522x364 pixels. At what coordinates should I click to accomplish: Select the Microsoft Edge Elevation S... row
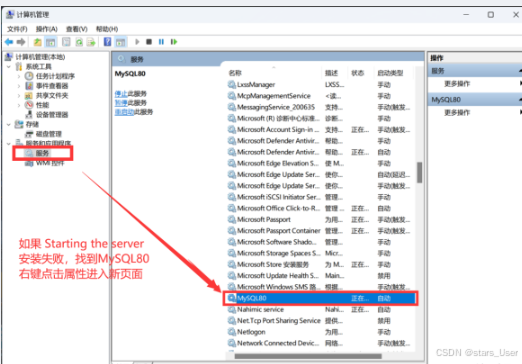click(x=321, y=163)
